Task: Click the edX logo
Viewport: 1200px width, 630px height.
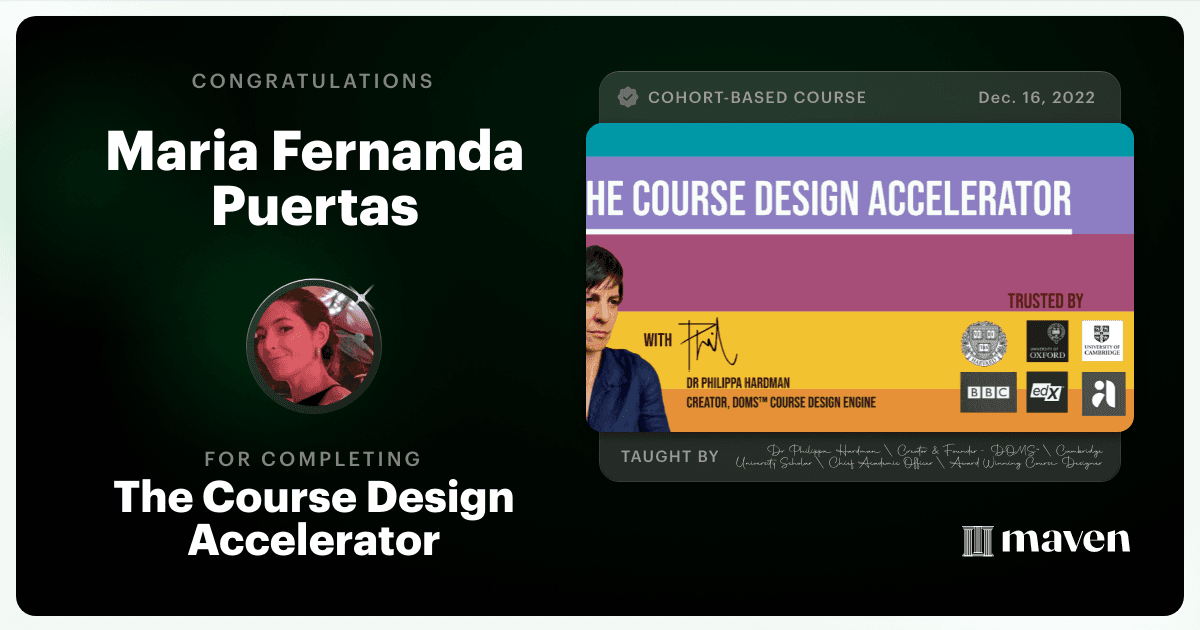Action: (1048, 393)
